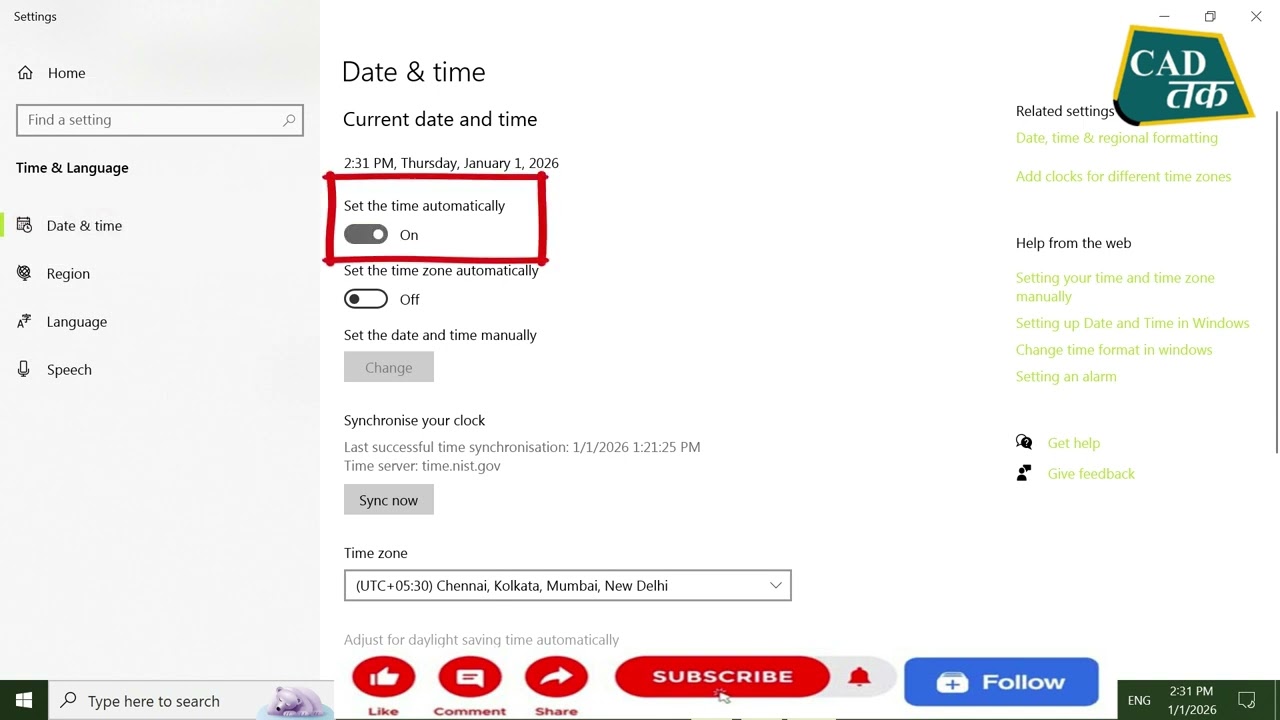Open Add clocks for different time zones
This screenshot has height=720, width=1280.
1123,177
